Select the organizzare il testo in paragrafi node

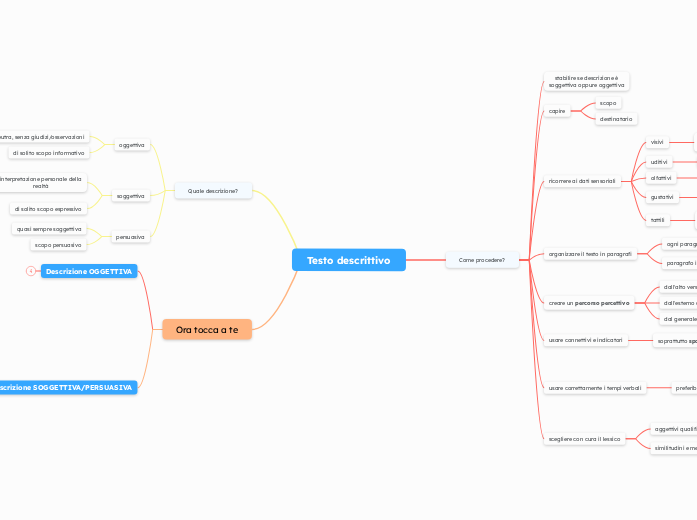[590, 254]
